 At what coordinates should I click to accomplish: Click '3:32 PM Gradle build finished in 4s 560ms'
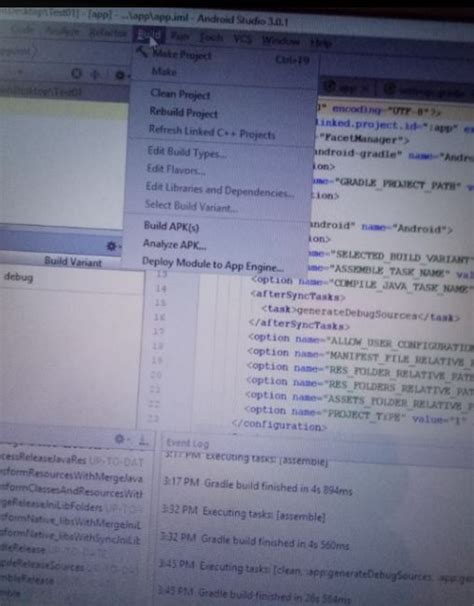[x=255, y=541]
